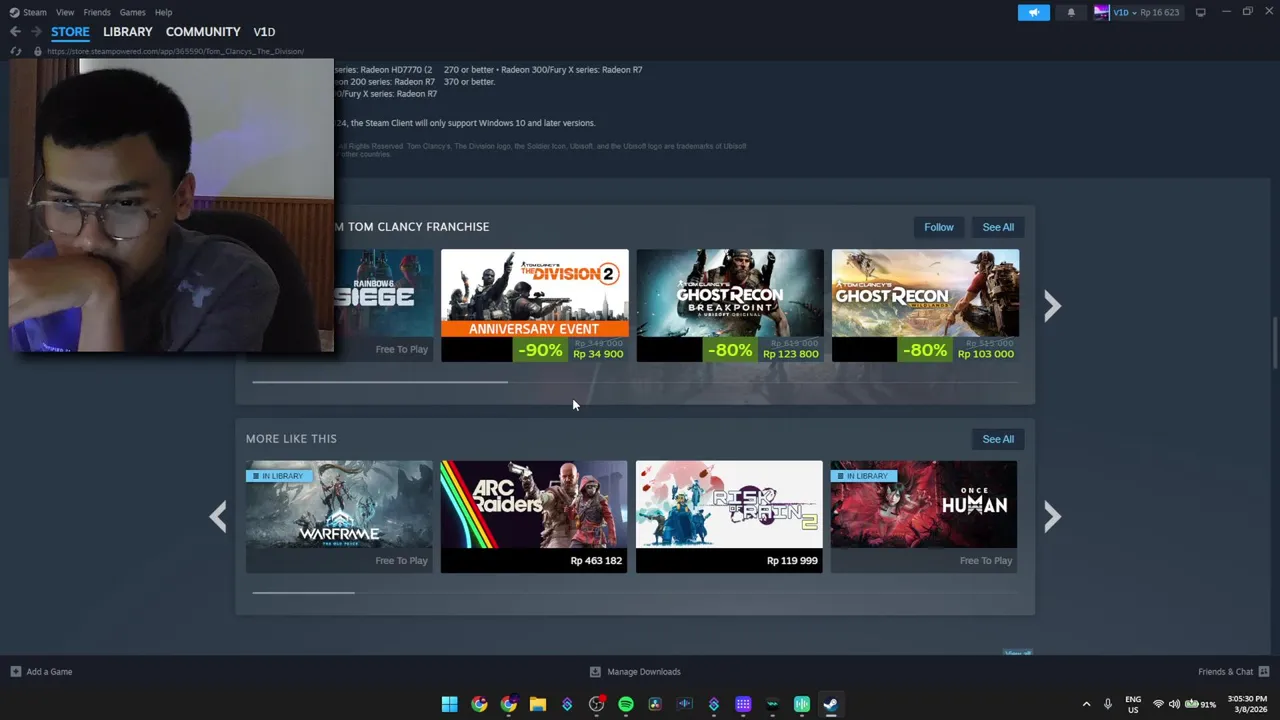Screen dimensions: 1280x720
Task: Open the clock and calendar flyout
Action: 1249,704
